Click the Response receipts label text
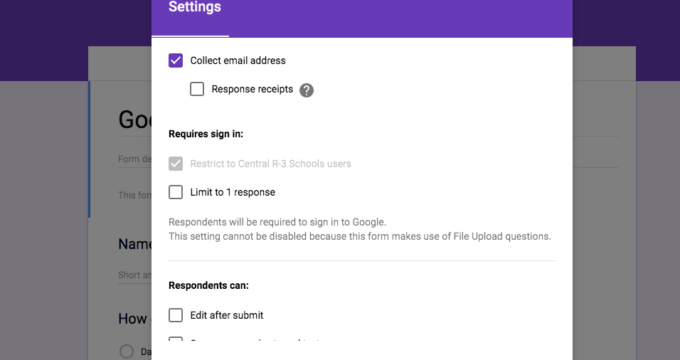 (252, 89)
